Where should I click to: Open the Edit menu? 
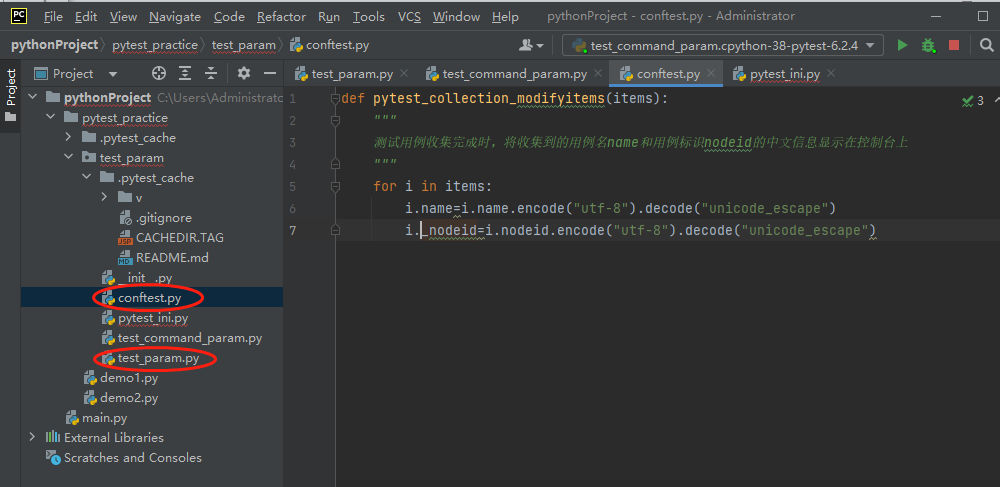coord(86,17)
